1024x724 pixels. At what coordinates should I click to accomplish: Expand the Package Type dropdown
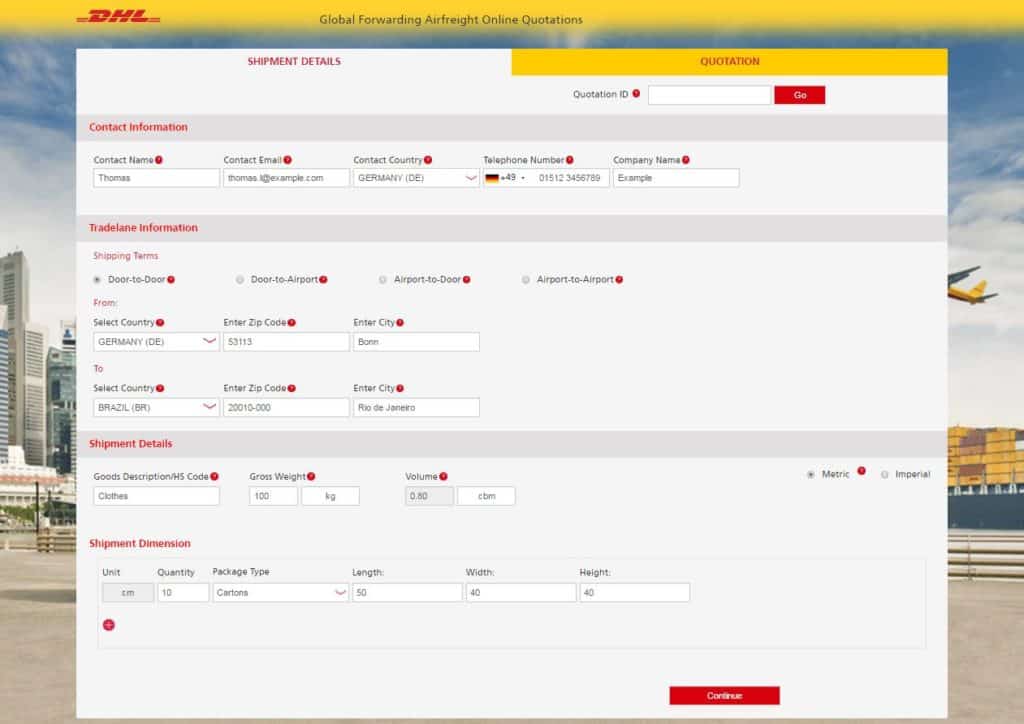click(x=280, y=592)
